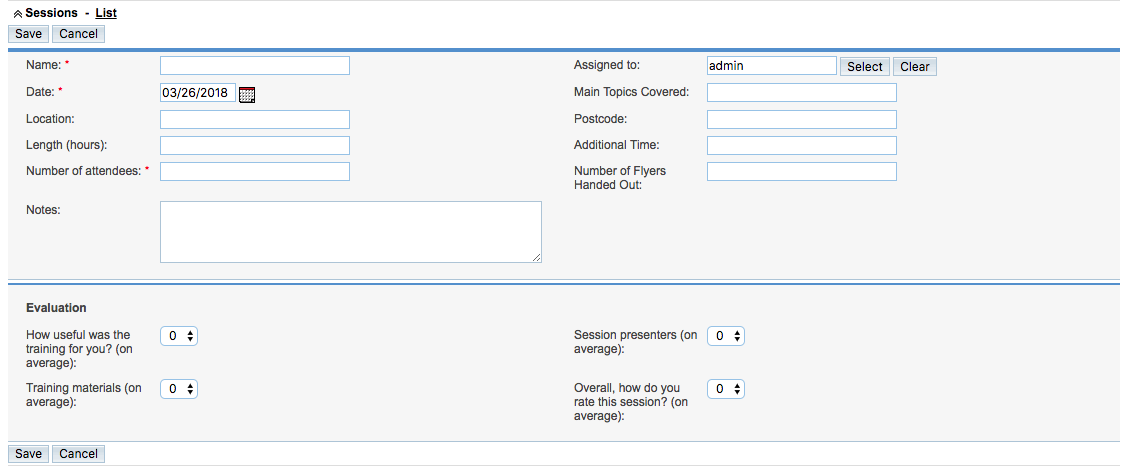Viewport: 1124px width, 469px height.
Task: Open 'Session presenters' rating dropdown
Action: tap(726, 336)
